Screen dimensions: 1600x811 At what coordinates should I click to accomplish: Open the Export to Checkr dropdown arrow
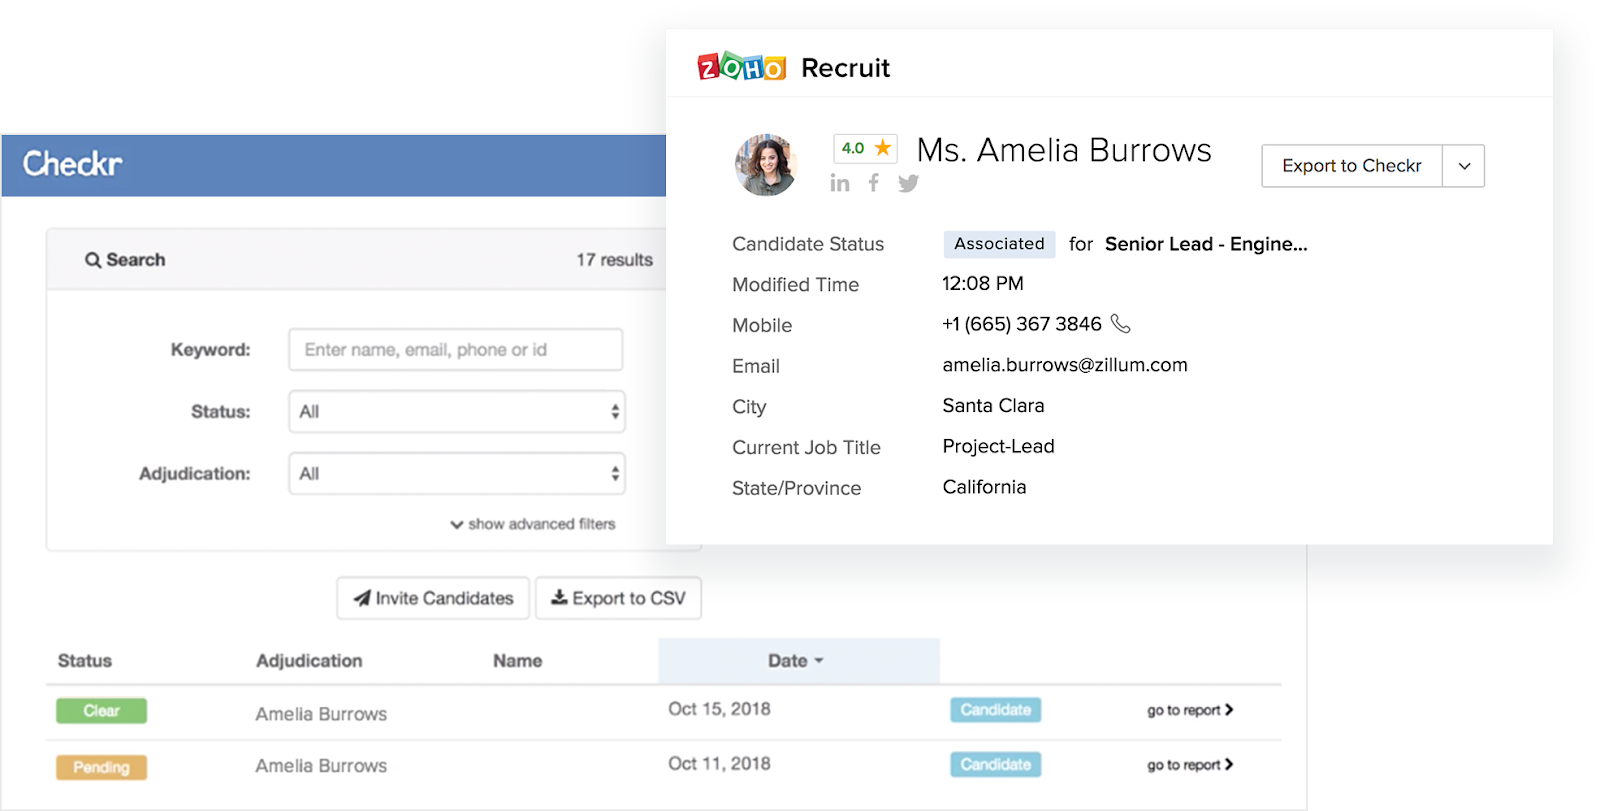coord(1463,166)
